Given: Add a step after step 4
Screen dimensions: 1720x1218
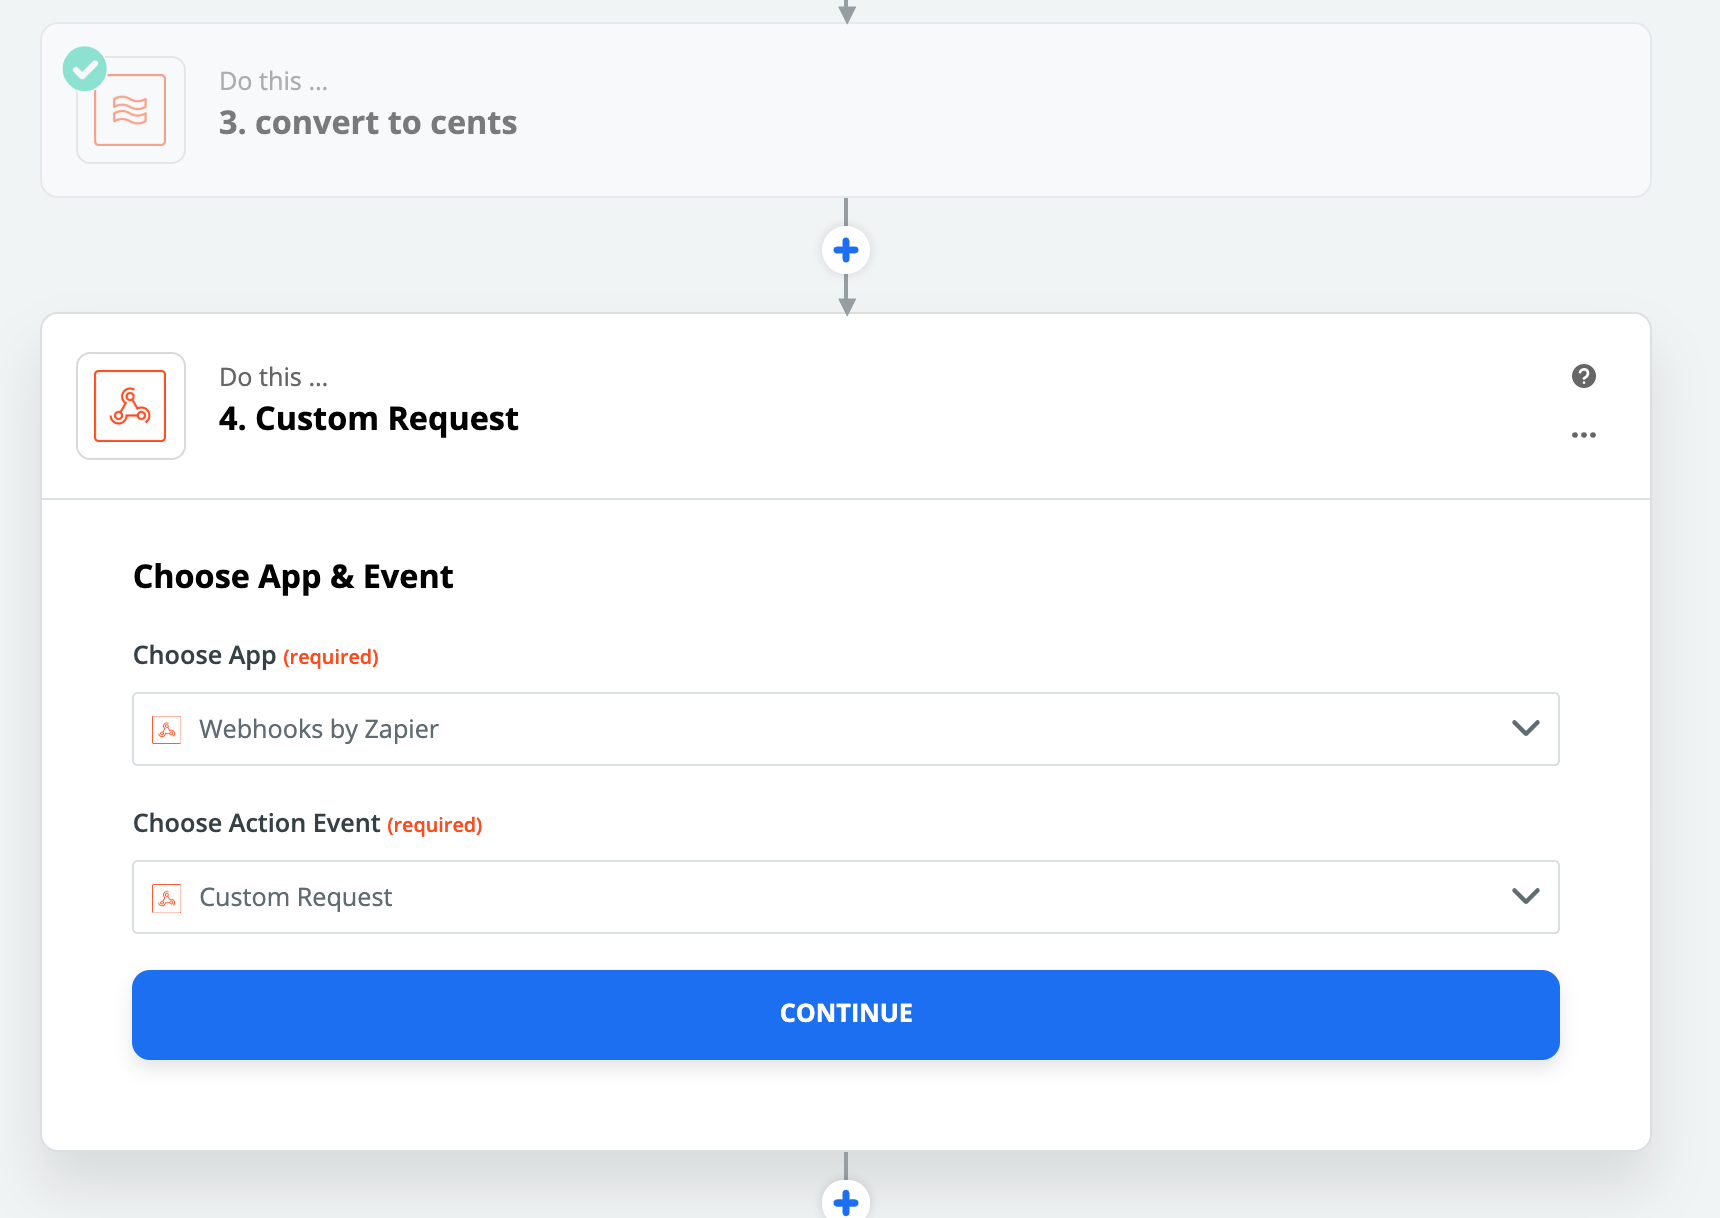Looking at the screenshot, I should pos(846,1200).
